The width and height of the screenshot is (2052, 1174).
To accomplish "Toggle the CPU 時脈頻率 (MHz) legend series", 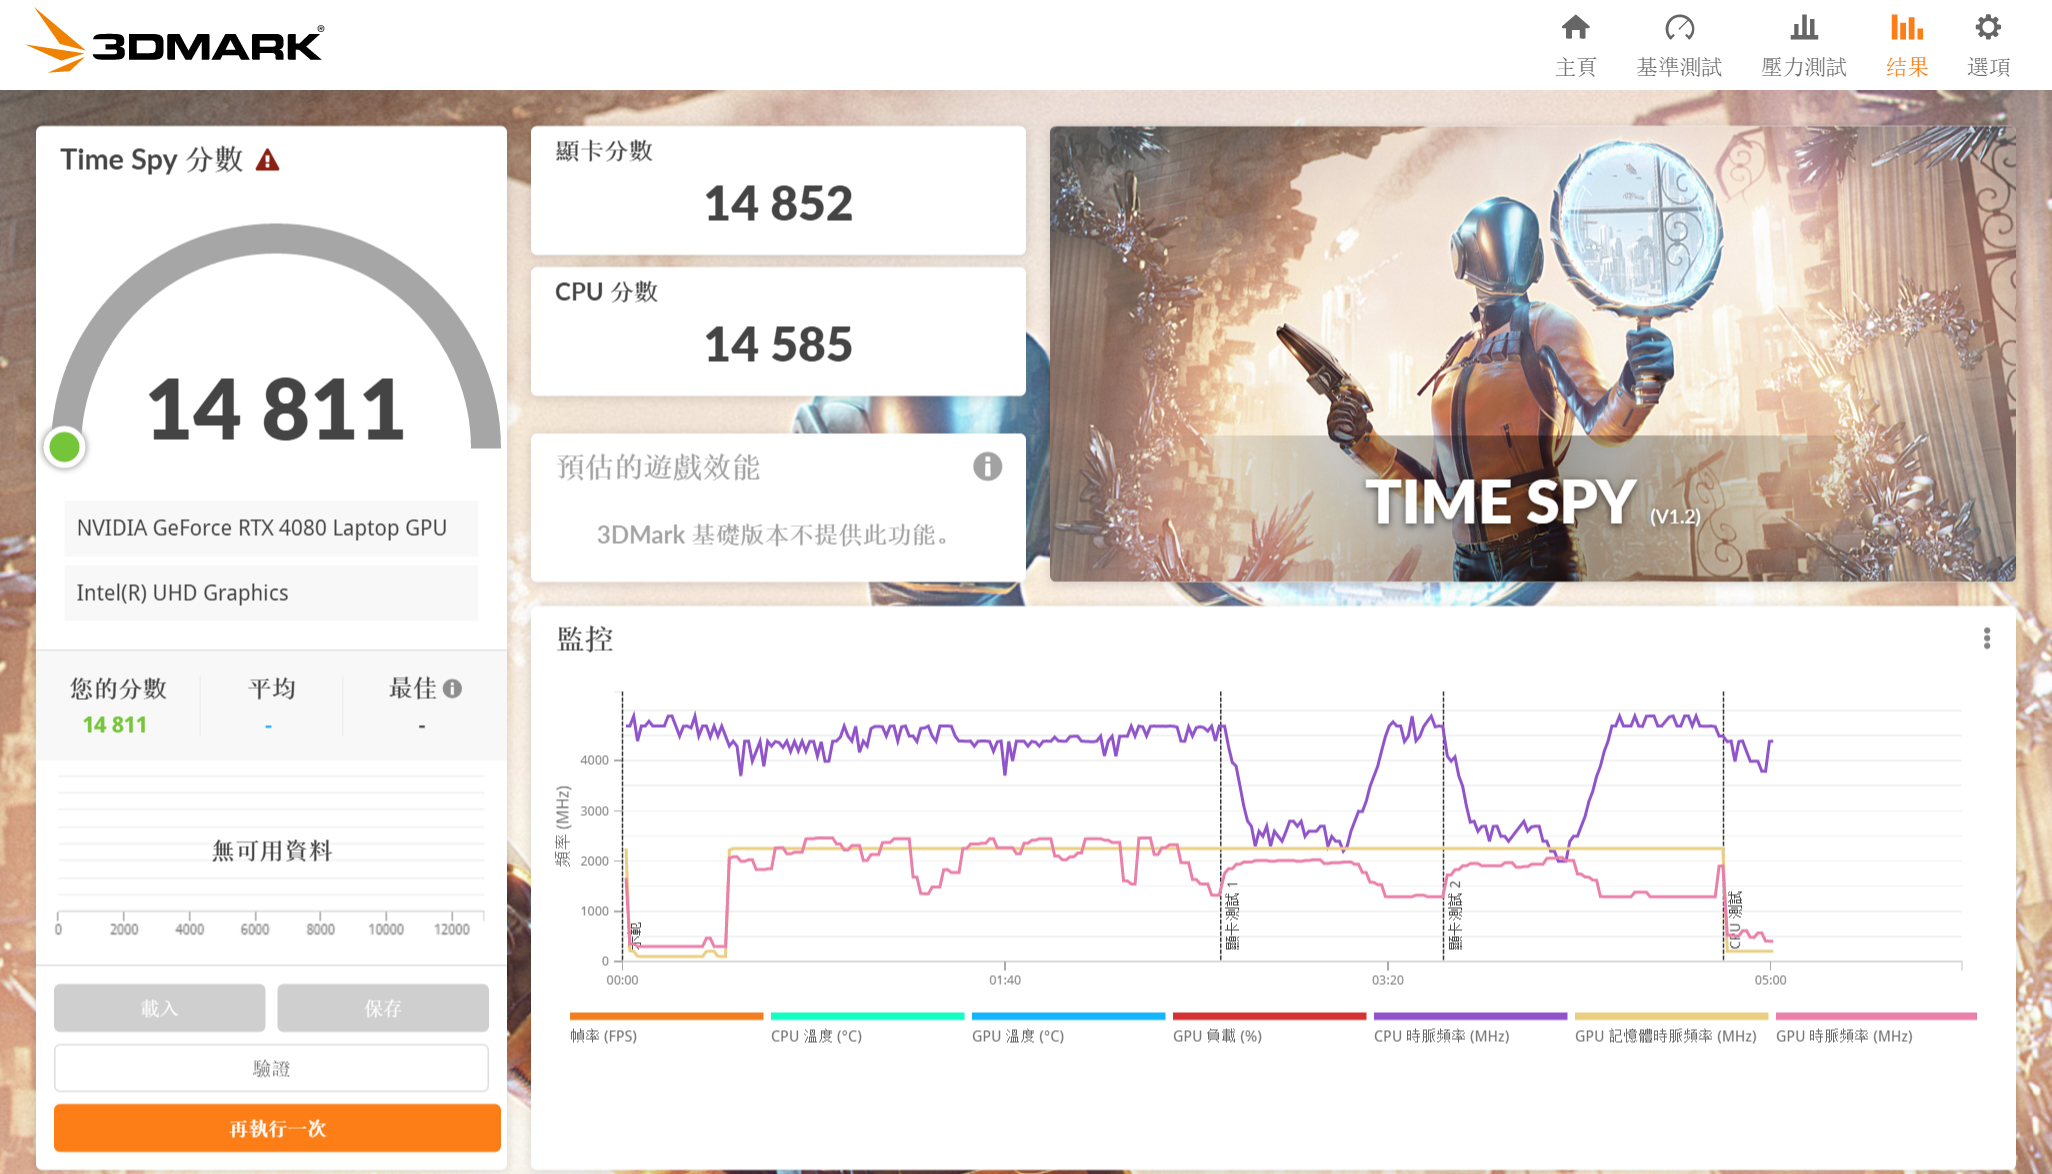I will click(x=1470, y=1028).
